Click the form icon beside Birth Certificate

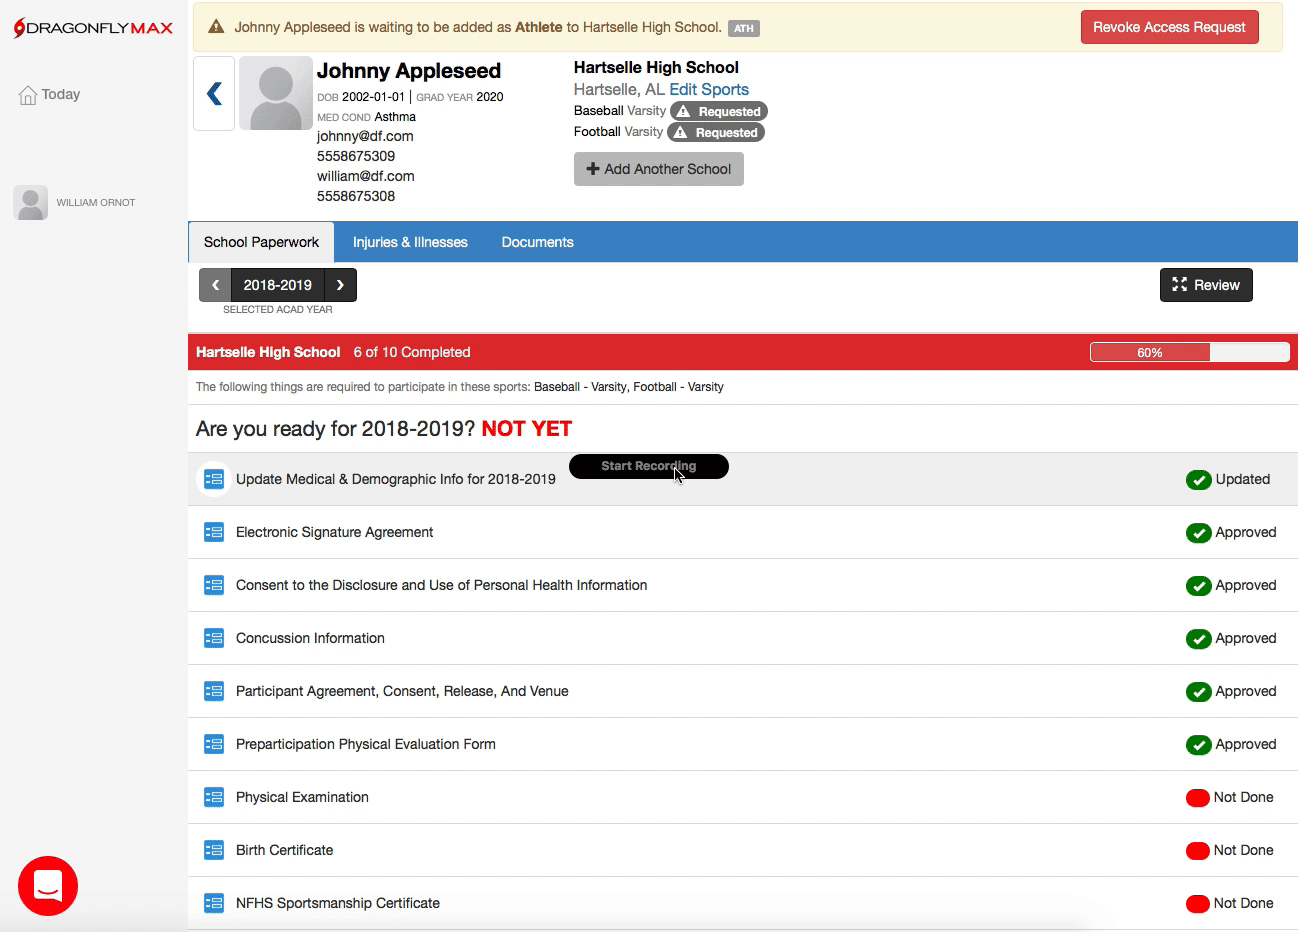(214, 850)
